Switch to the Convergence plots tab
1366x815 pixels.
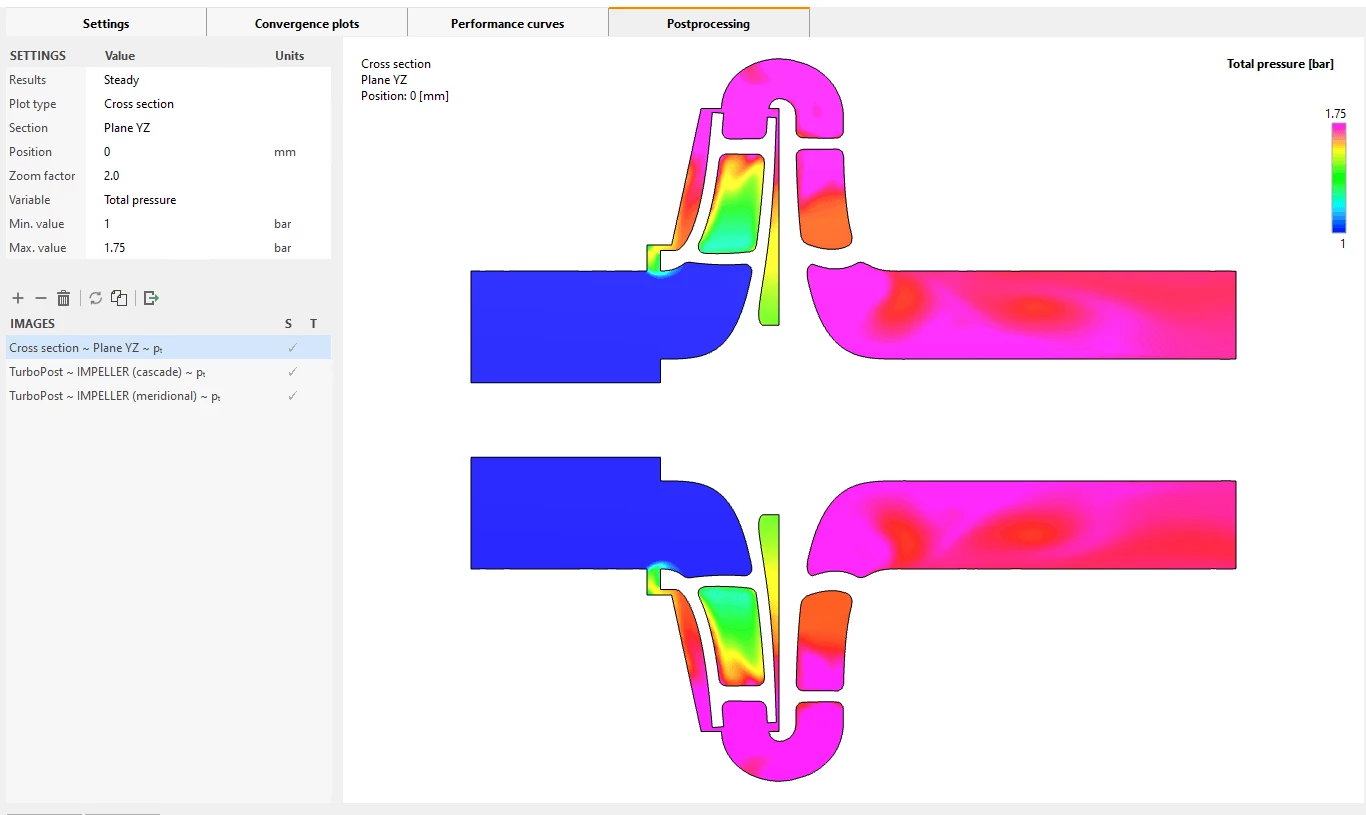(307, 23)
